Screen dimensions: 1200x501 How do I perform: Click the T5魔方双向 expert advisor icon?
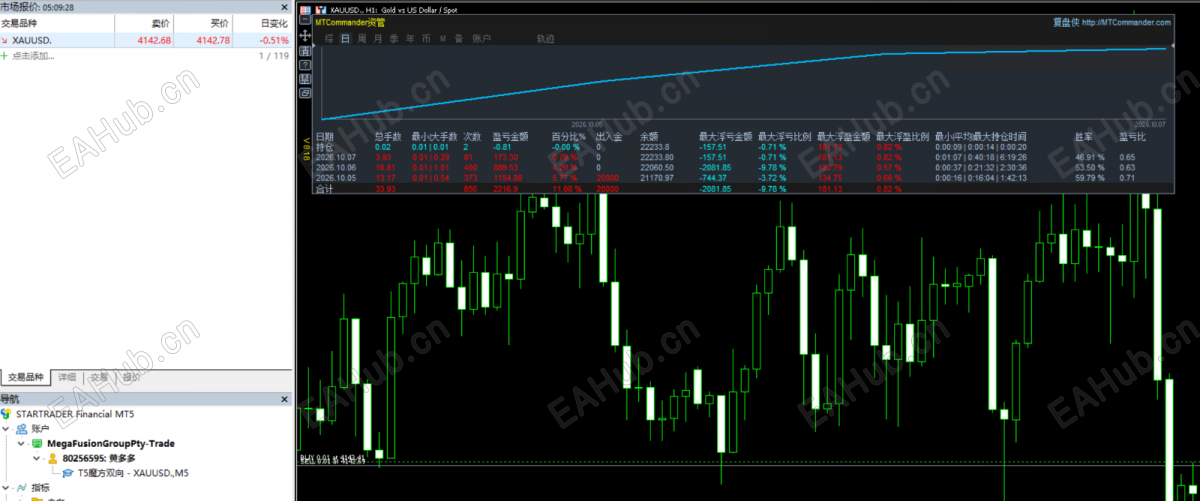click(x=68, y=473)
